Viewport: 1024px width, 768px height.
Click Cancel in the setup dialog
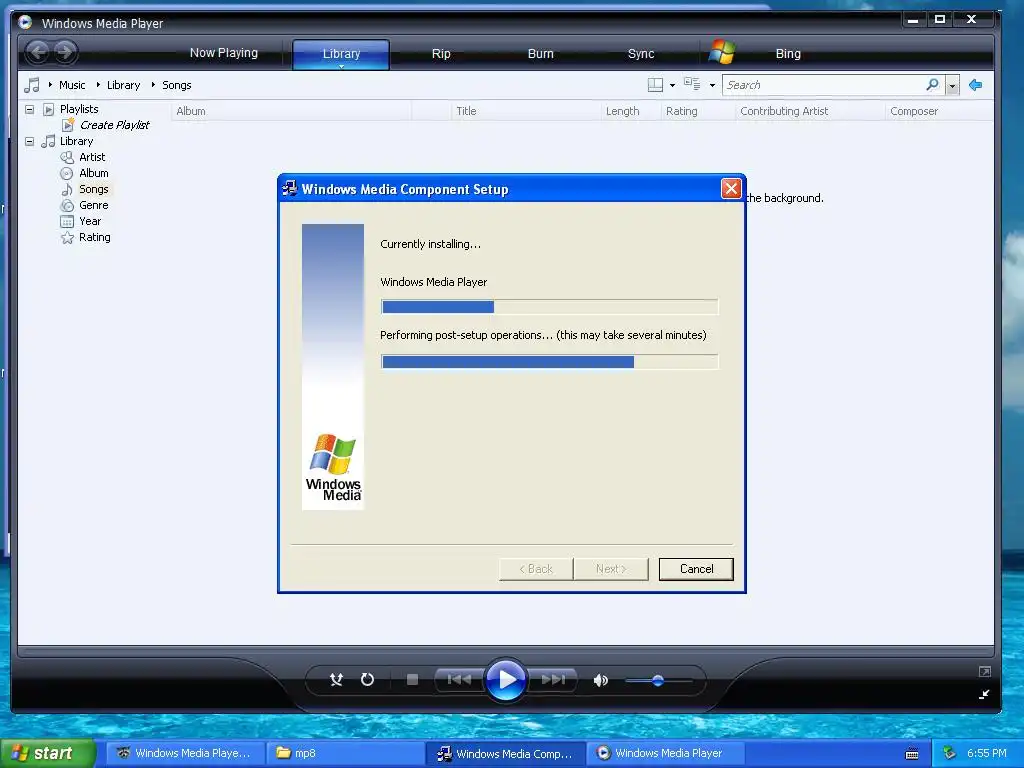(x=696, y=569)
